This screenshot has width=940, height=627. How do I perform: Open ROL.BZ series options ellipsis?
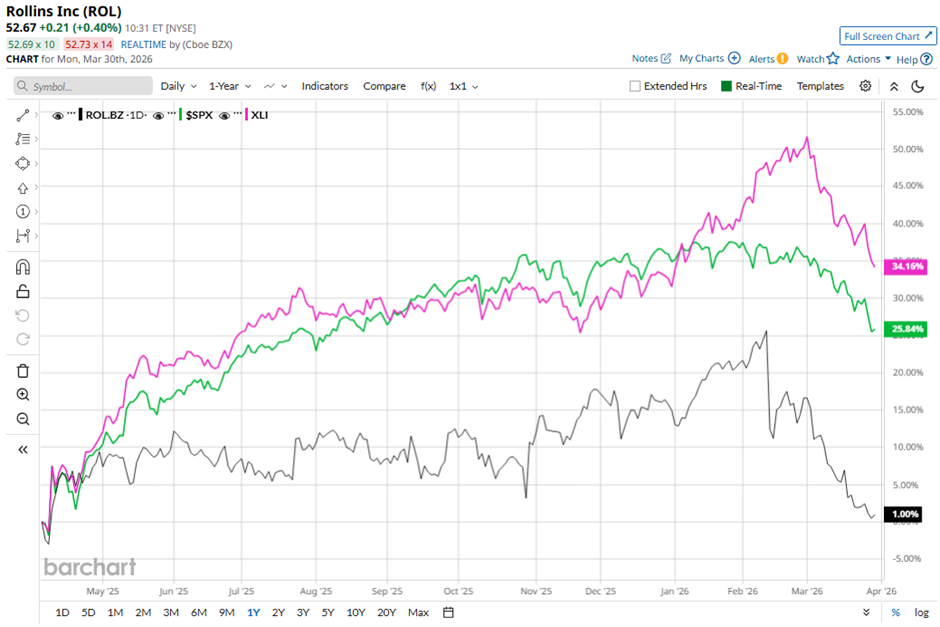(71, 113)
